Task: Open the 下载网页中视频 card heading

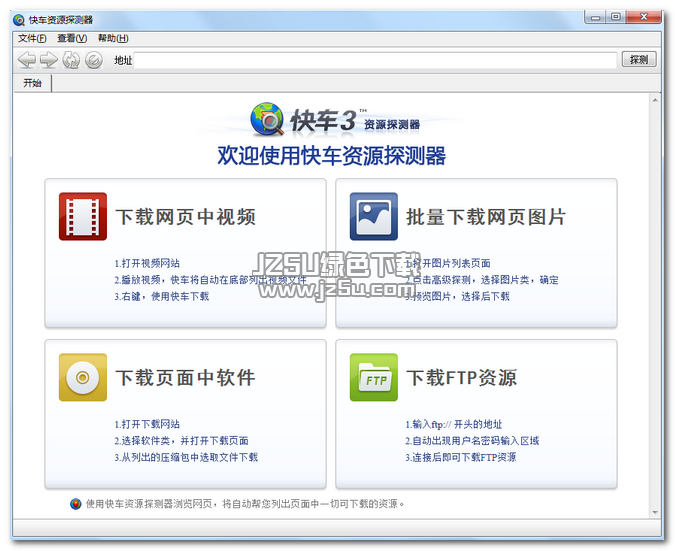Action: (186, 217)
